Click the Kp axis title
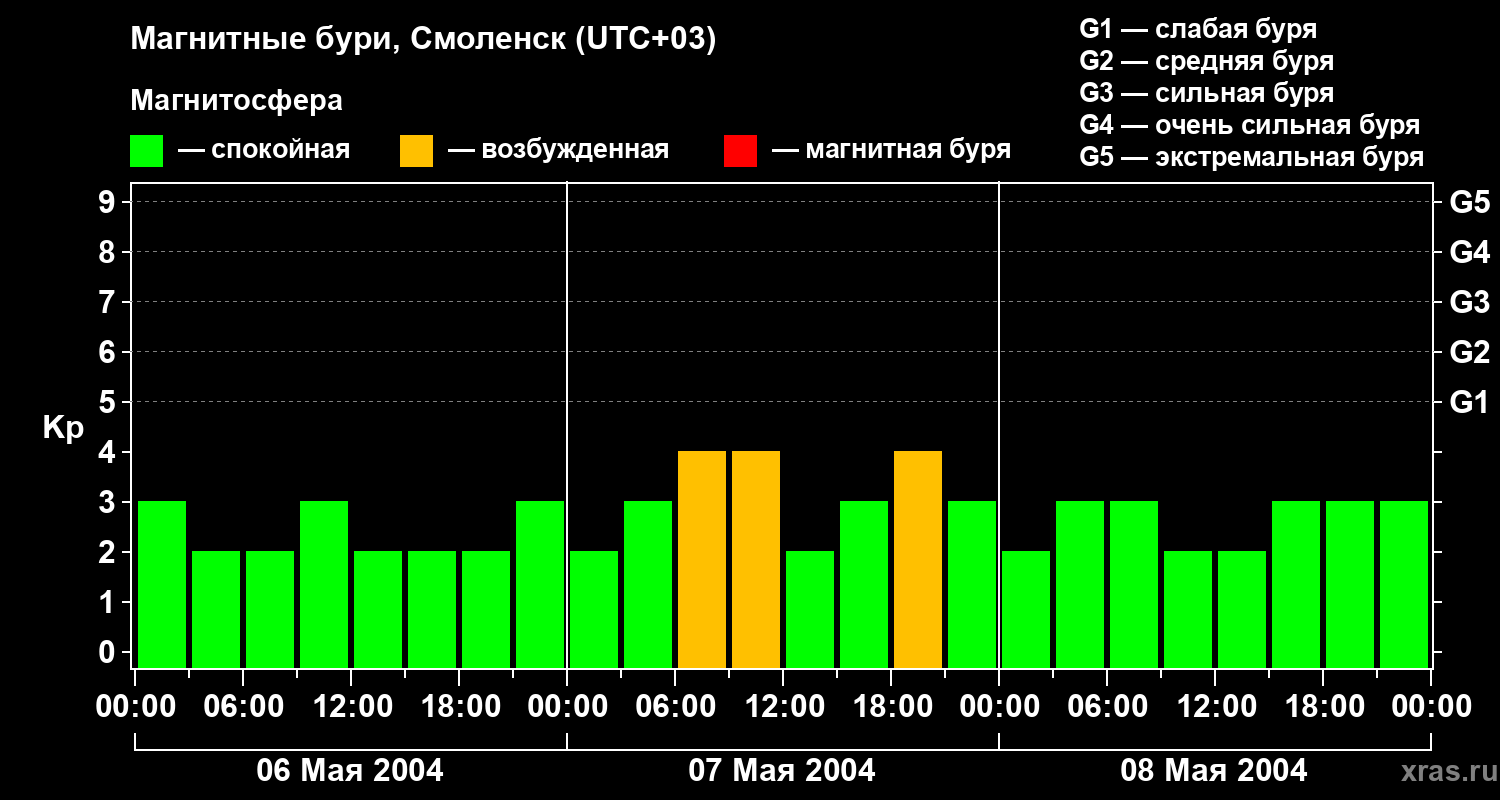Screen dimensions: 1500x800 pyautogui.click(x=64, y=429)
